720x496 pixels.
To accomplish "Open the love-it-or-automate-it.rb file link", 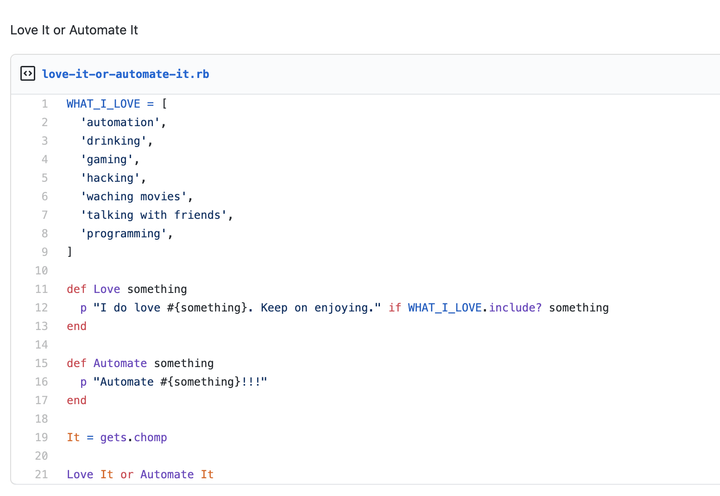I will [125, 74].
